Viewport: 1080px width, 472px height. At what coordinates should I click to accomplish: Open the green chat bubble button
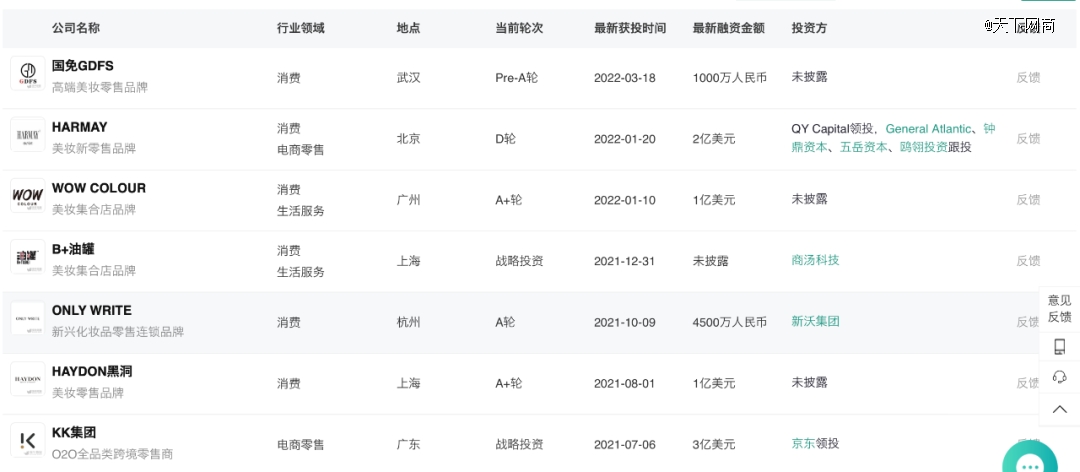pyautogui.click(x=1030, y=458)
